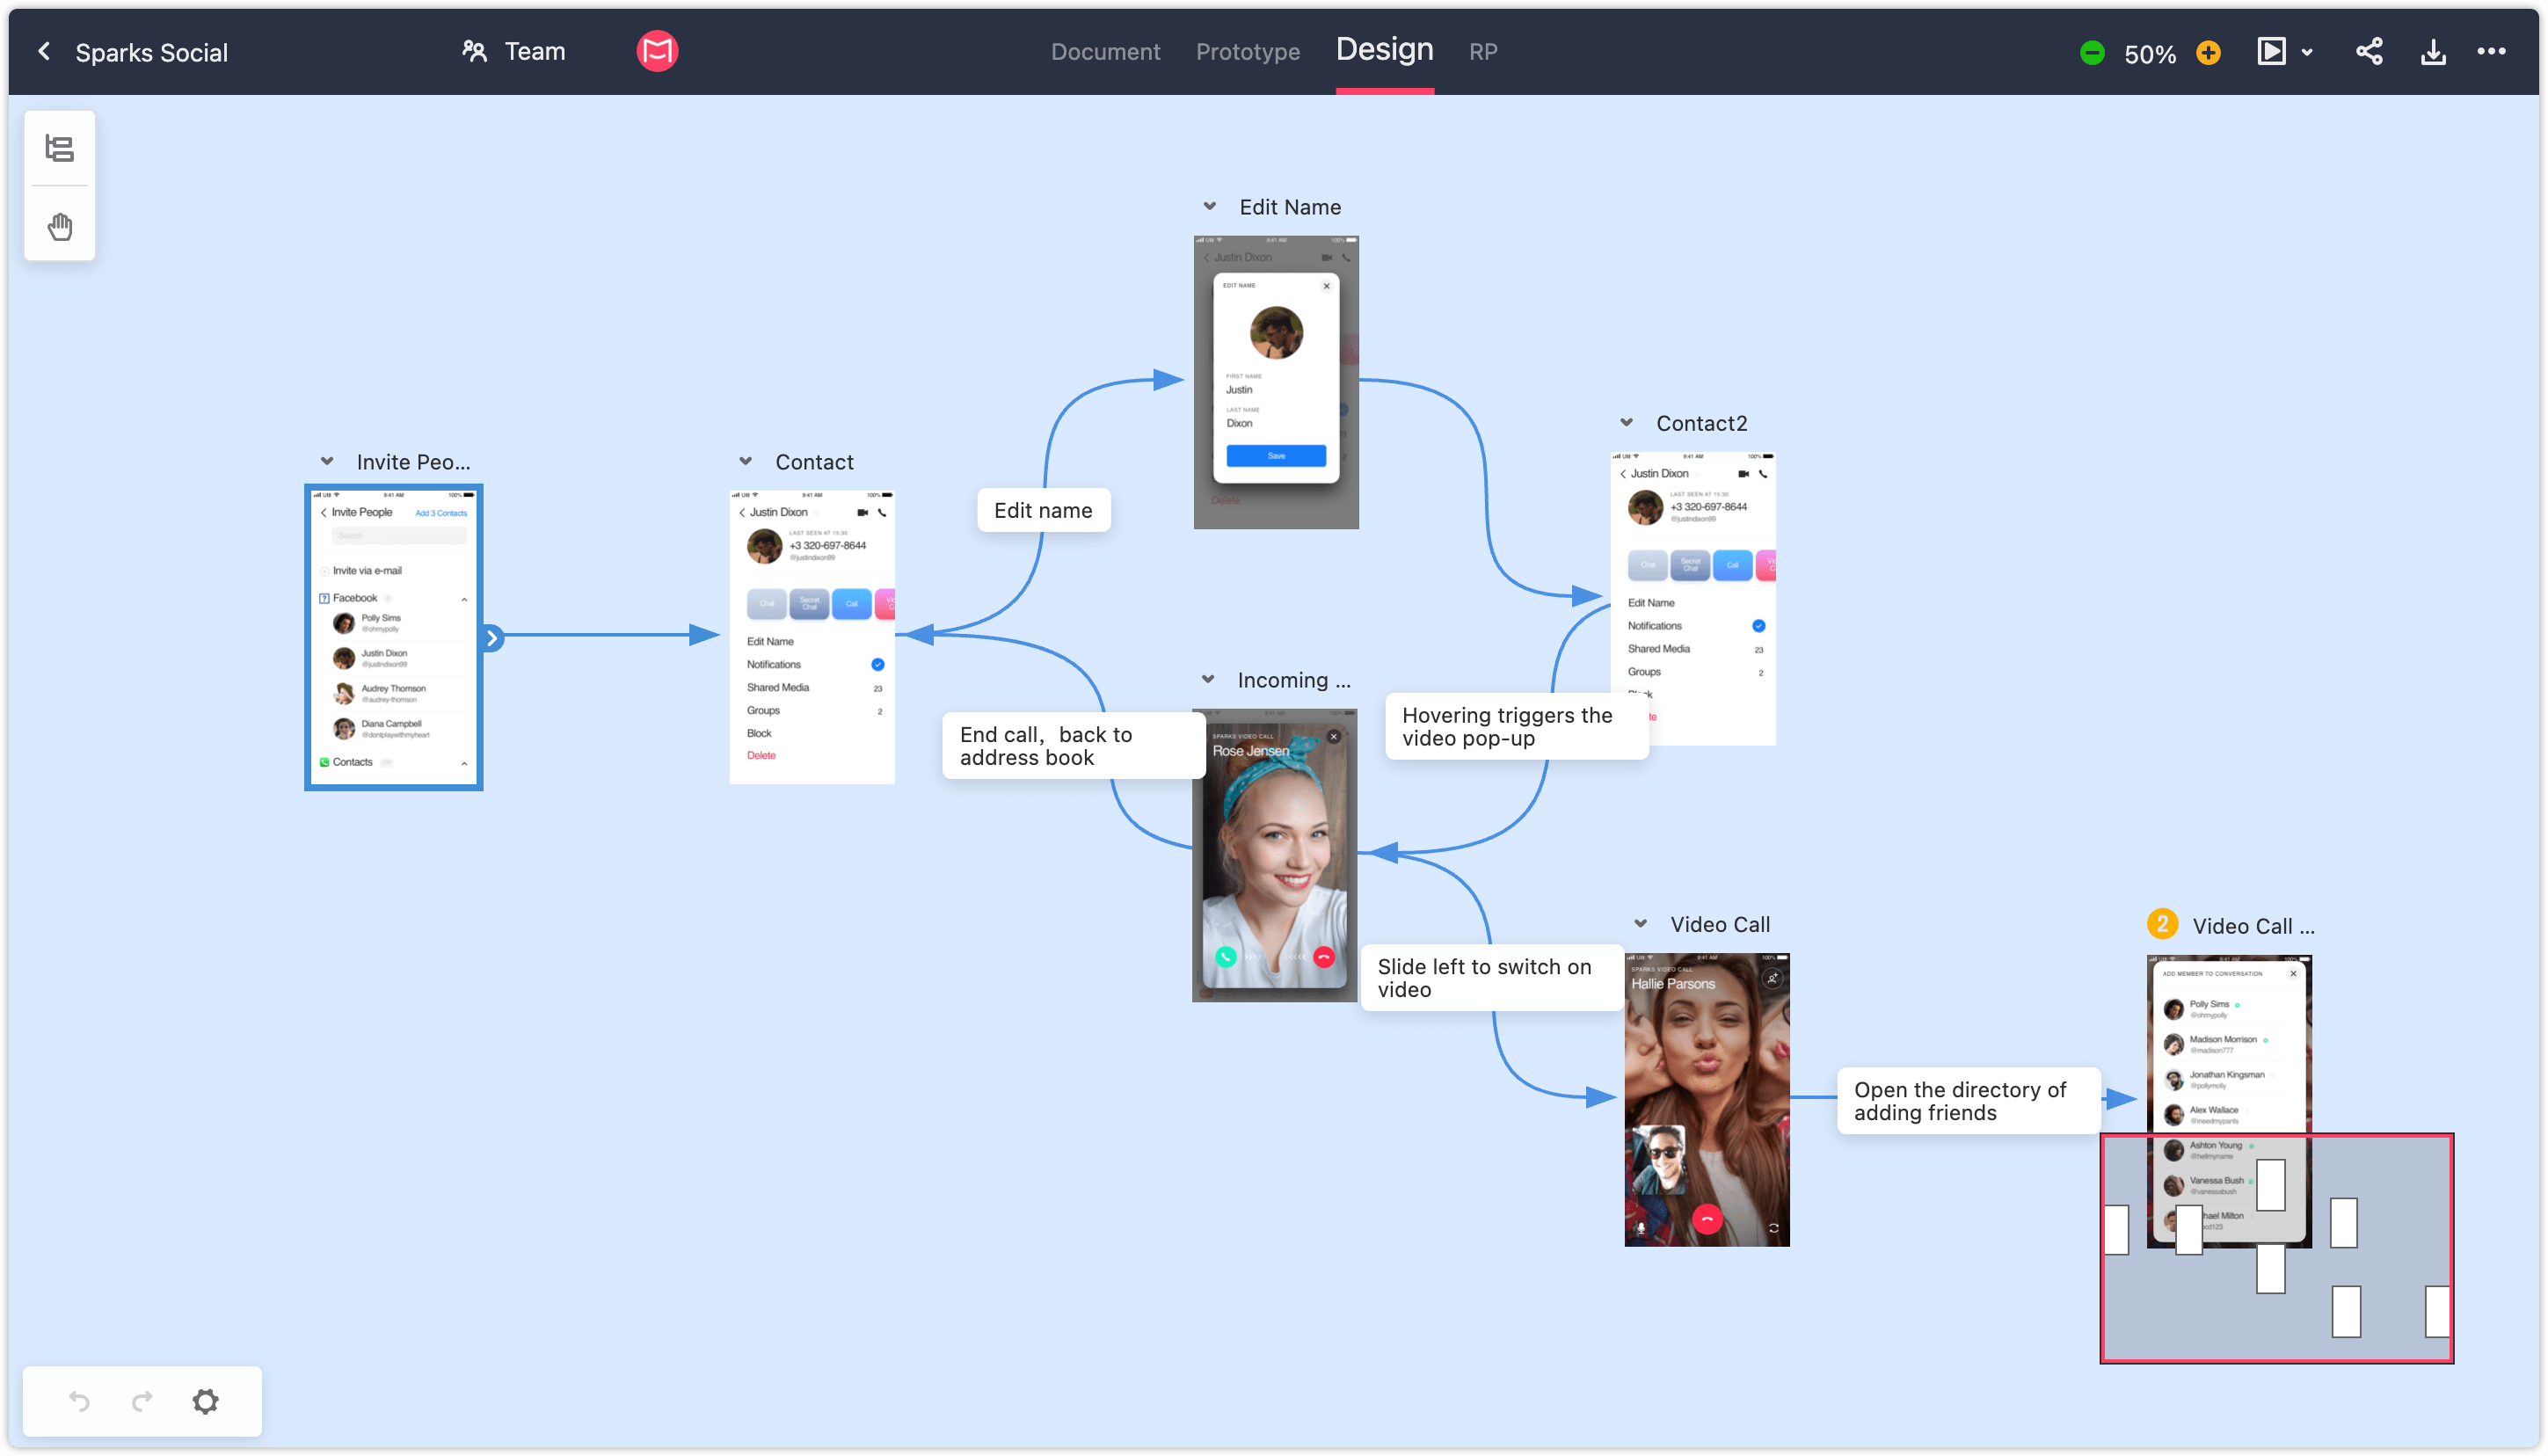The height and width of the screenshot is (1456, 2548).
Task: Select the hand pan tool
Action: pos(60,227)
